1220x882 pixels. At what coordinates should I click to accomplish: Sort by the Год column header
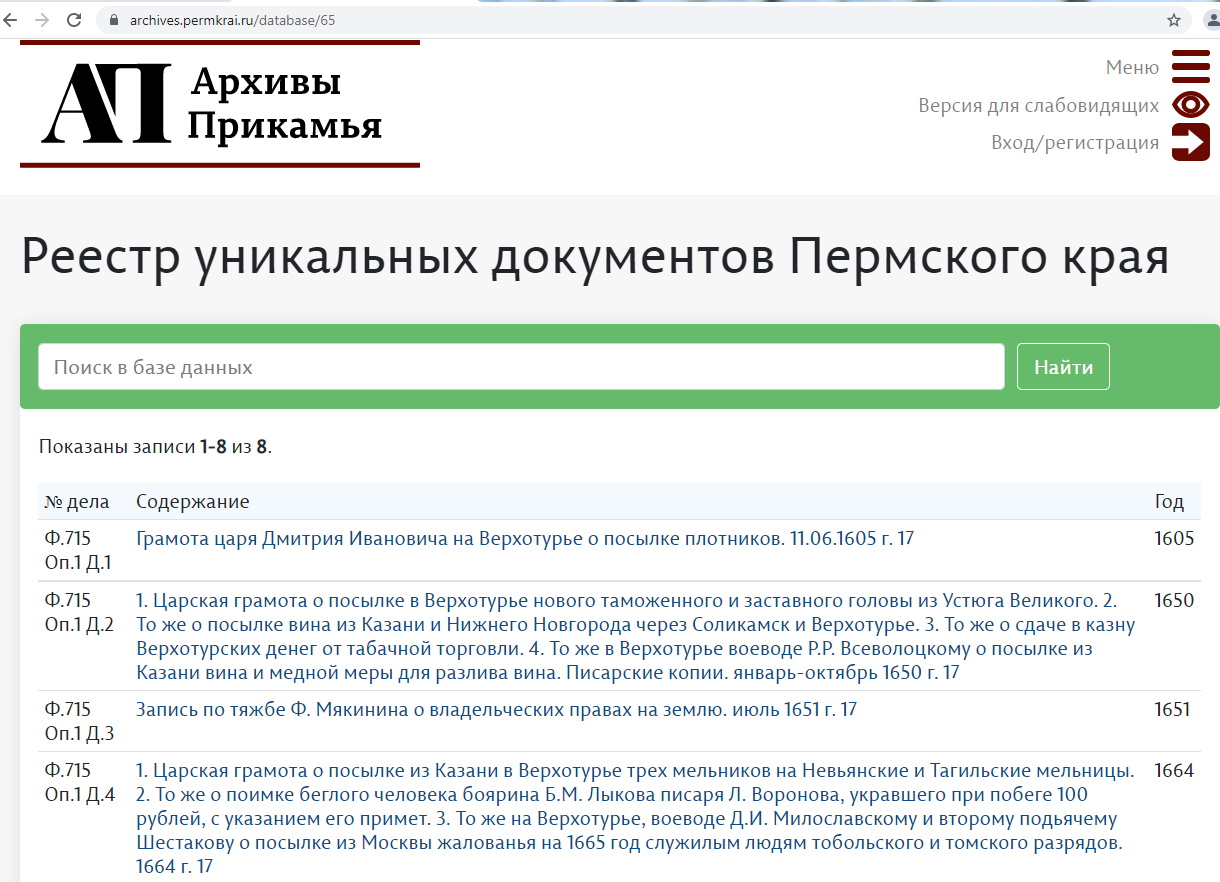click(1169, 501)
